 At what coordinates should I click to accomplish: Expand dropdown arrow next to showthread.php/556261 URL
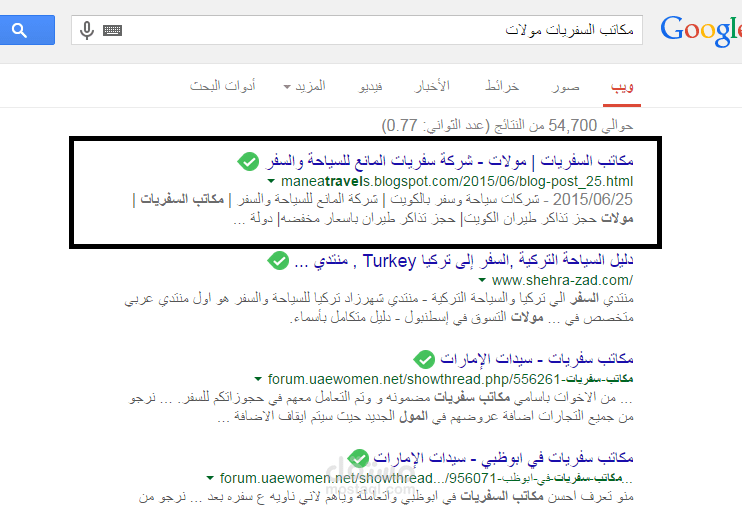(x=258, y=379)
